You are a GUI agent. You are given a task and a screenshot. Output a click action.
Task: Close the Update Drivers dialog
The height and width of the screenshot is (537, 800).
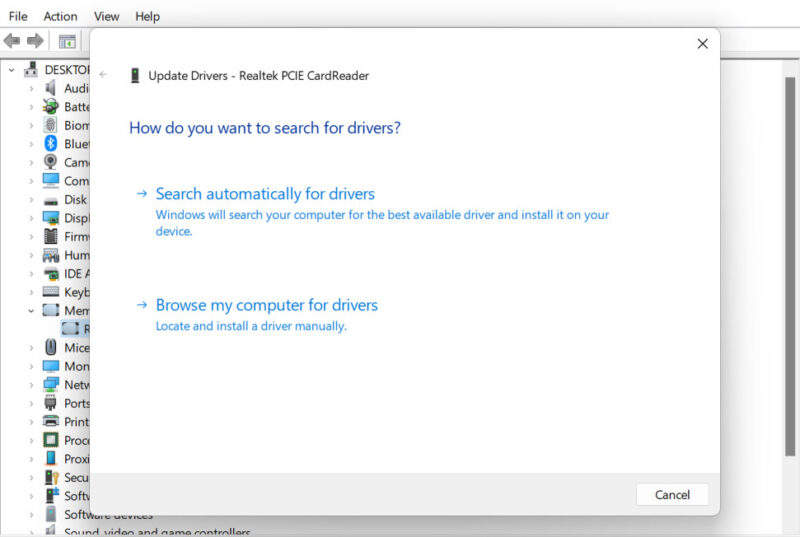703,44
